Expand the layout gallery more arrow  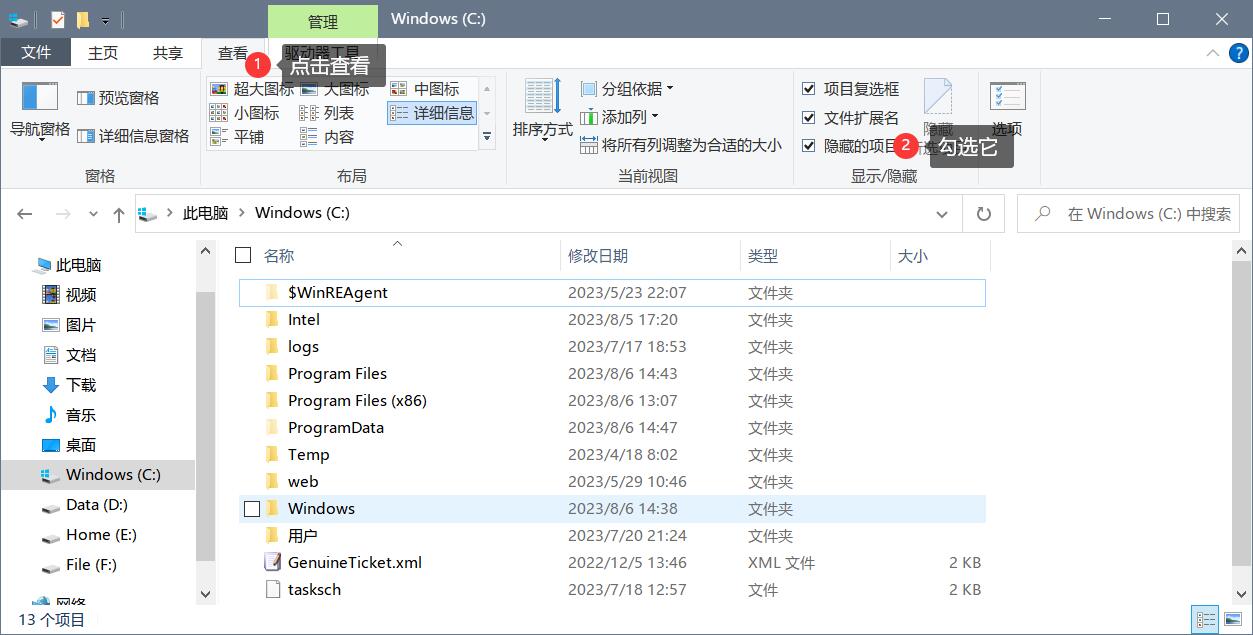(x=487, y=136)
